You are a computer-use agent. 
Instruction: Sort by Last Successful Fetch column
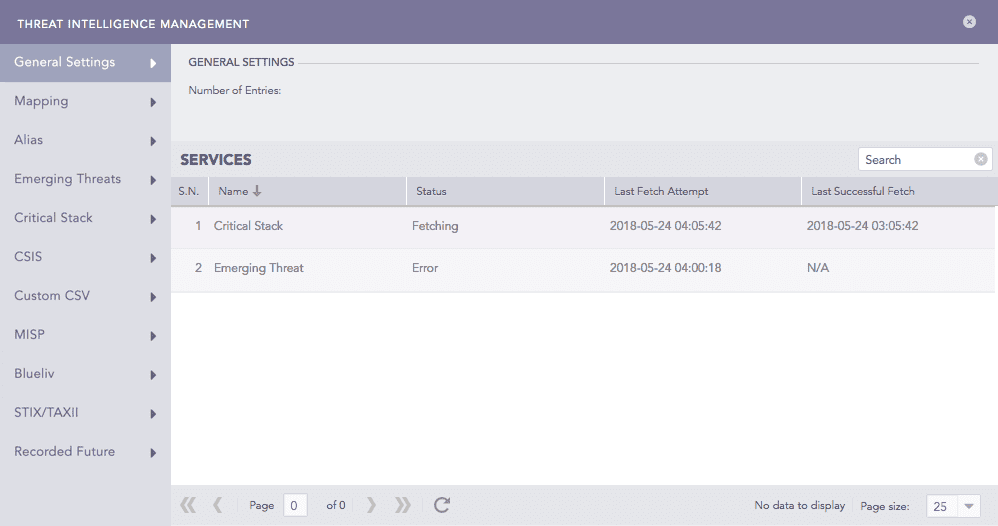click(x=899, y=191)
